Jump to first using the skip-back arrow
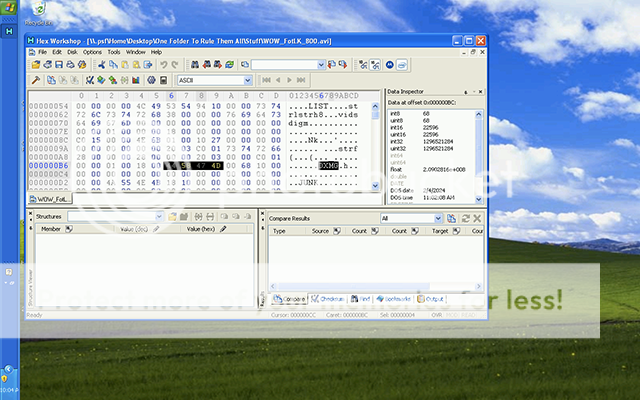This screenshot has width=640, height=400. [267, 80]
